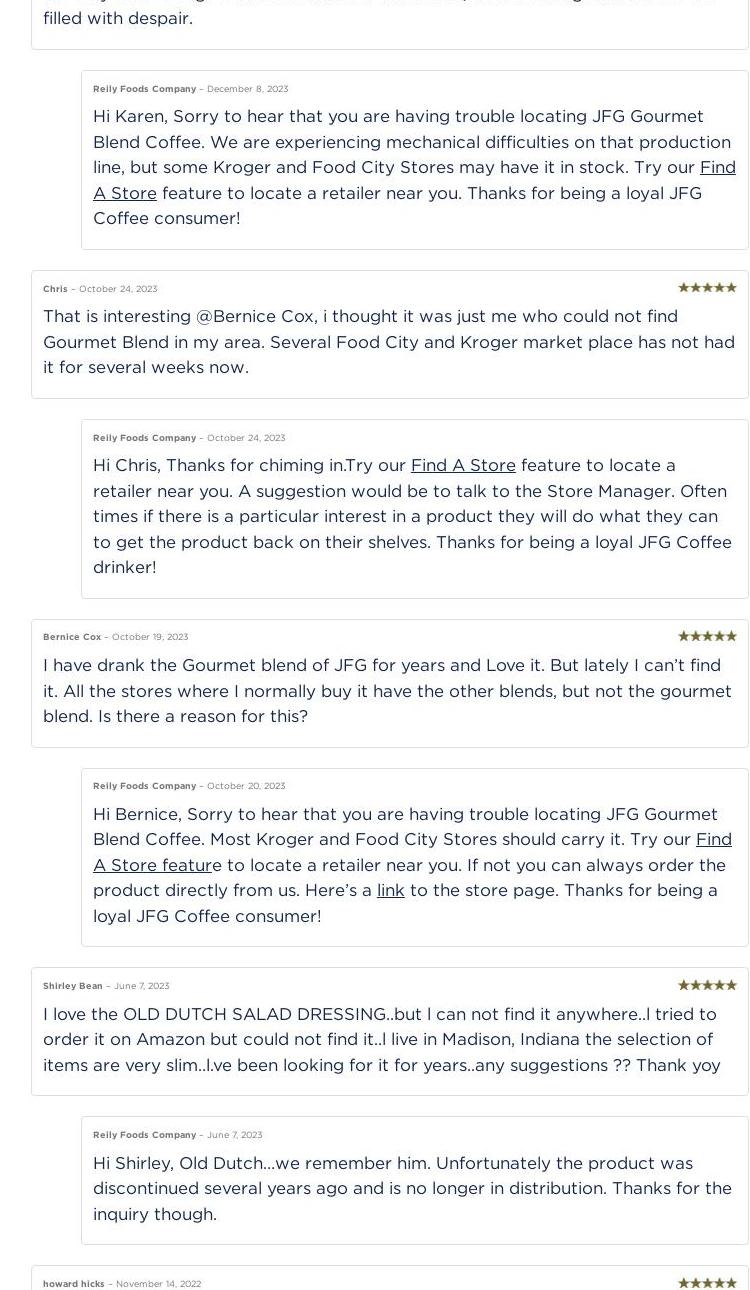Click the reply text about Old Dutch being discontinued
The width and height of the screenshot is (750, 1290).
(x=412, y=1188)
